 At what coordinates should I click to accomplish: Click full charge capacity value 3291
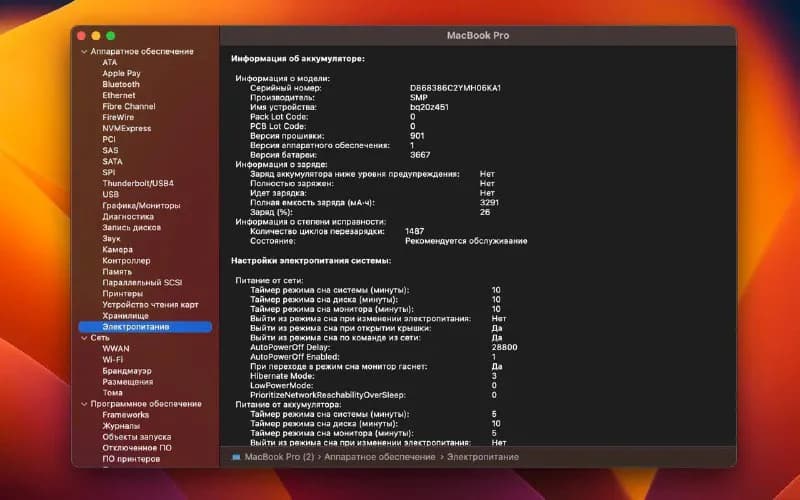[x=489, y=203]
